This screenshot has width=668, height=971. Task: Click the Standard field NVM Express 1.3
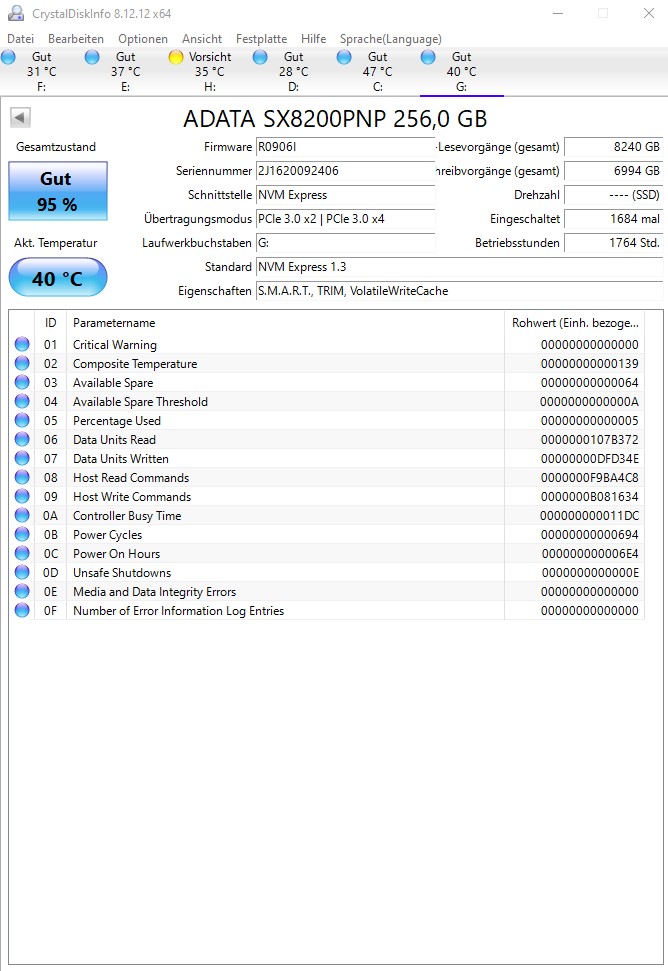459,267
